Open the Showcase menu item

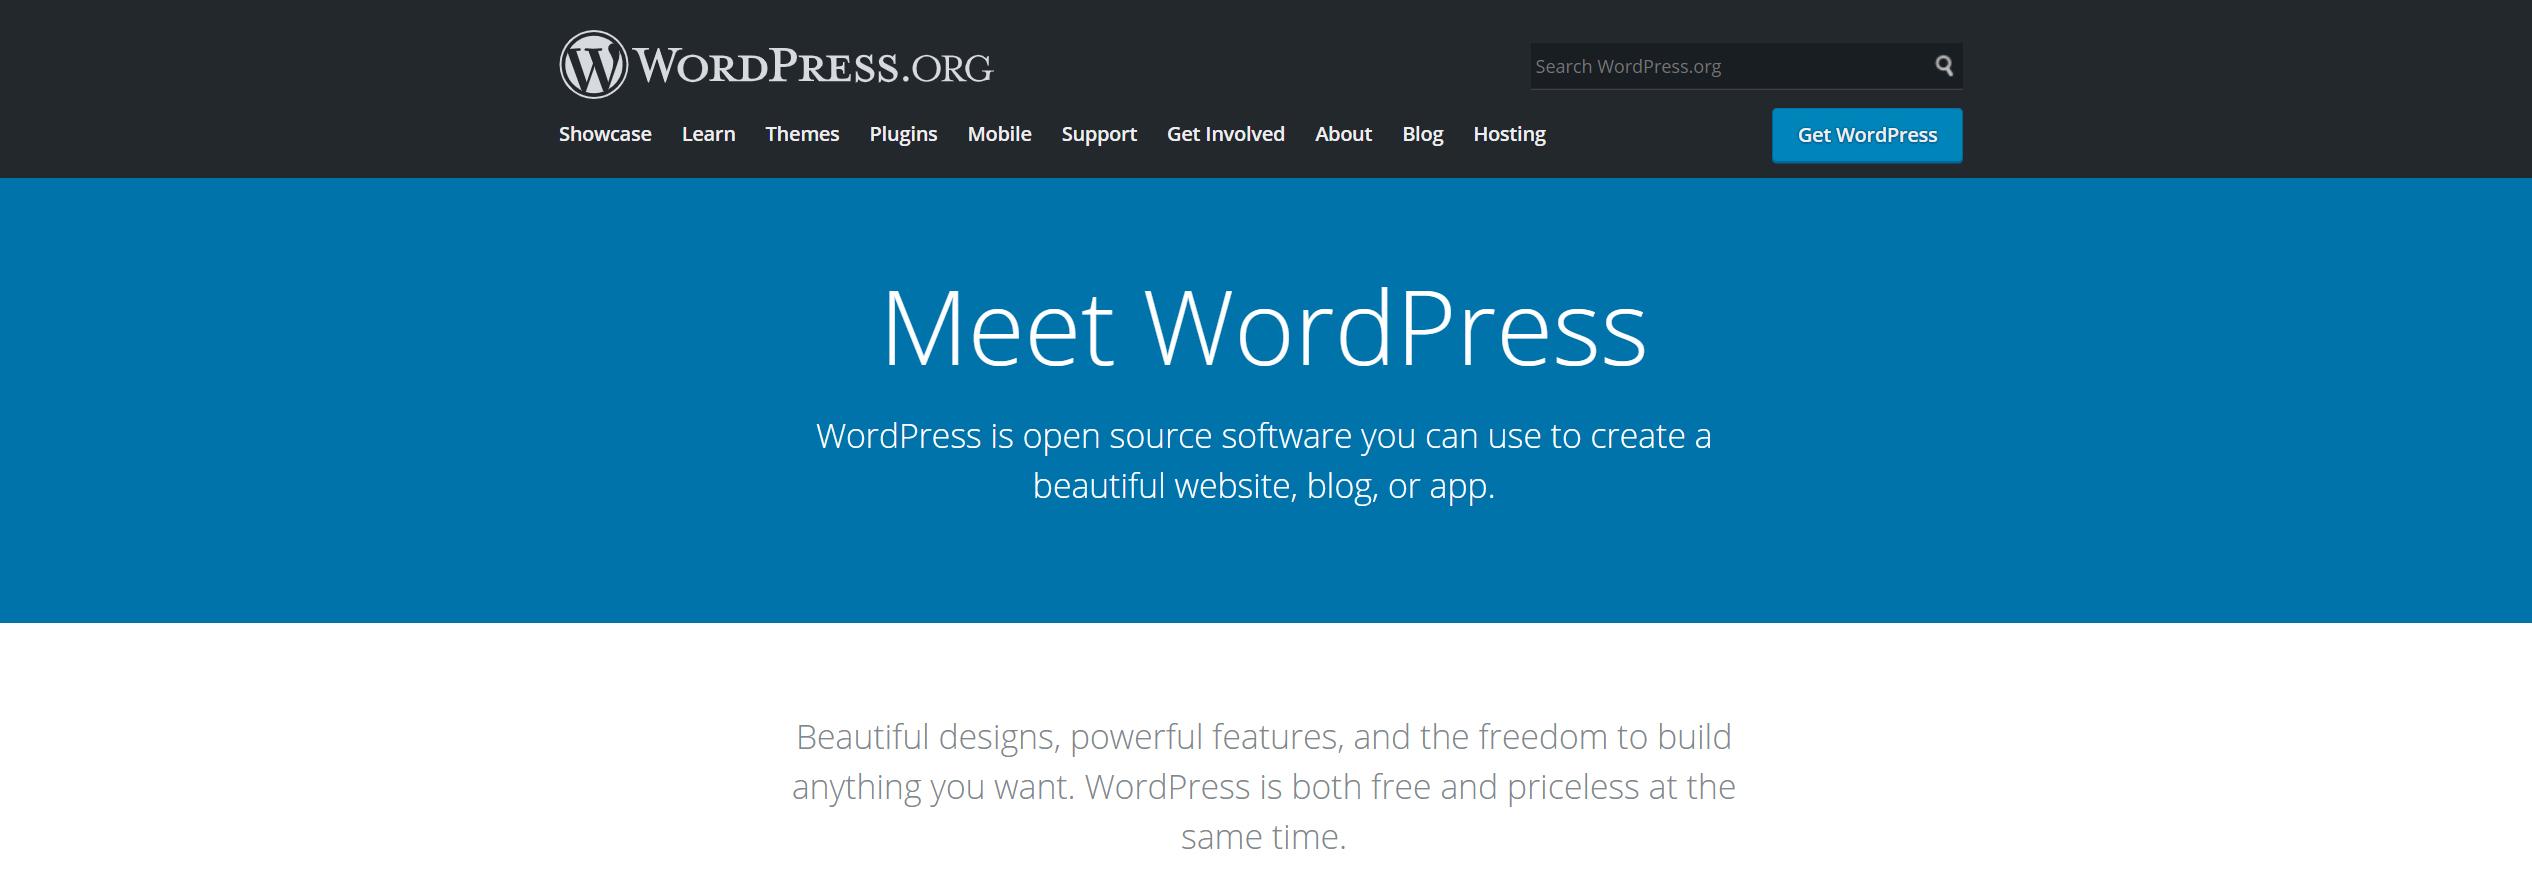[605, 134]
